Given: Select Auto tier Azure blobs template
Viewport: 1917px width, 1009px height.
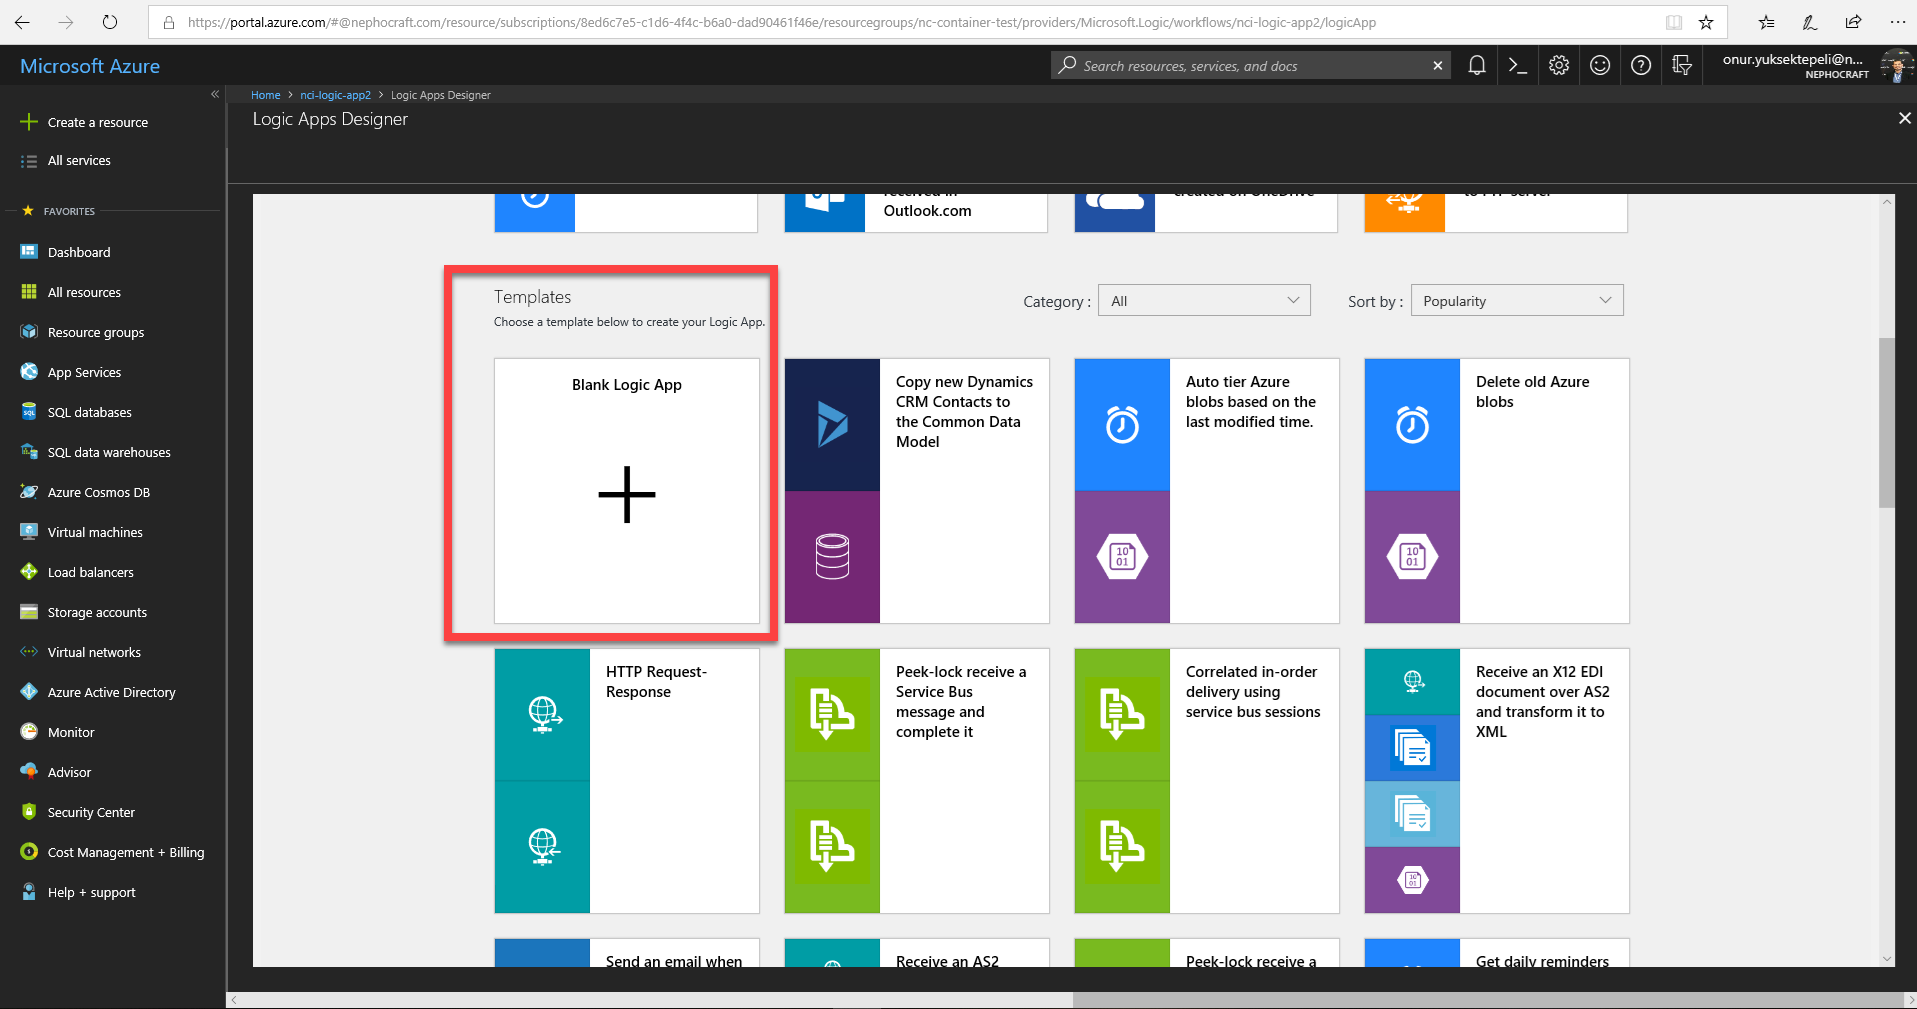Looking at the screenshot, I should pyautogui.click(x=1207, y=491).
